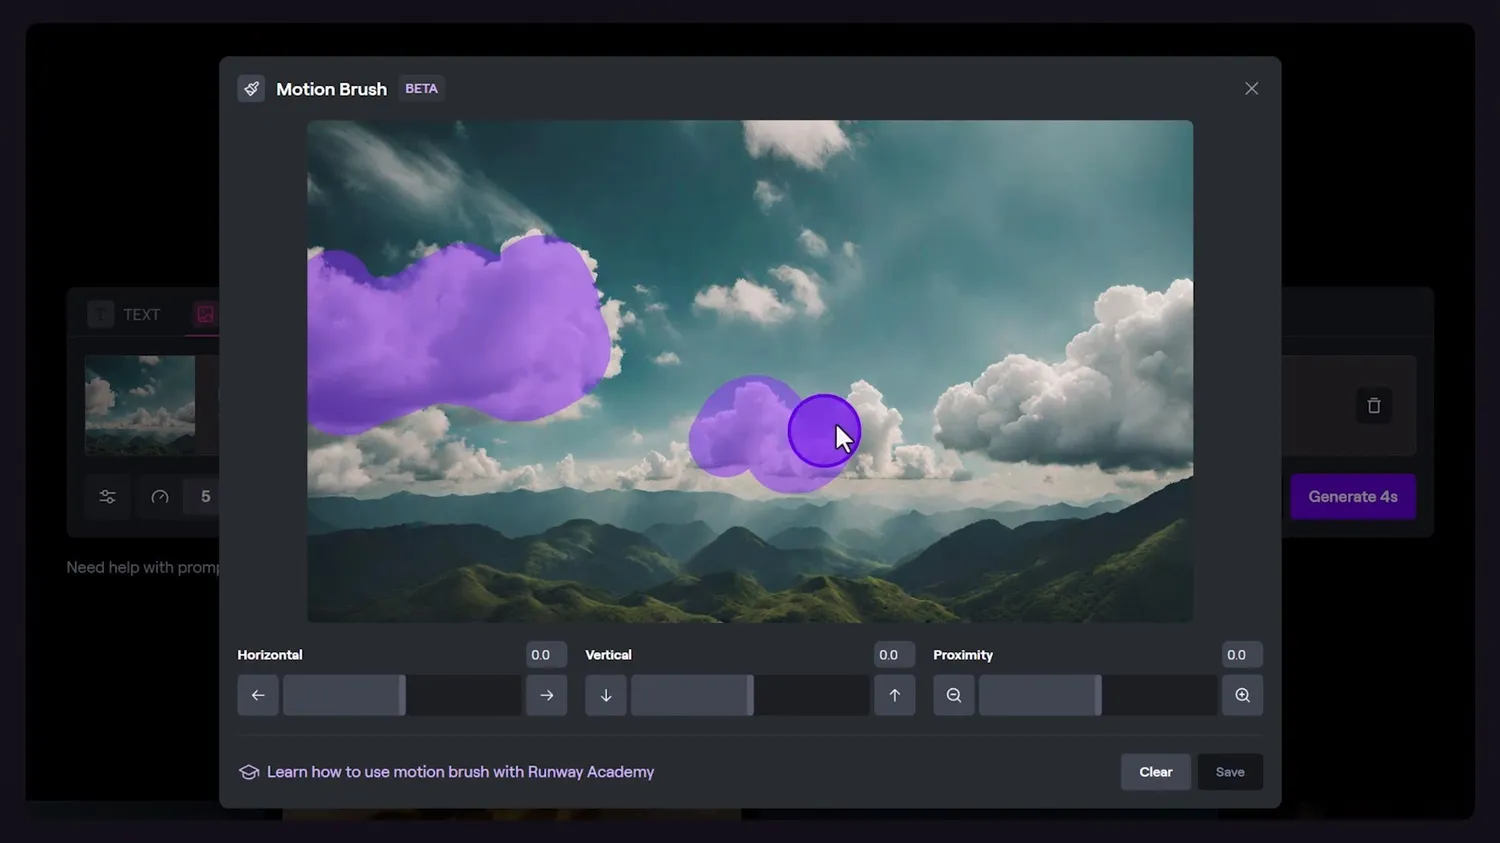
Task: Clear the painted brush strokes
Action: 1155,772
